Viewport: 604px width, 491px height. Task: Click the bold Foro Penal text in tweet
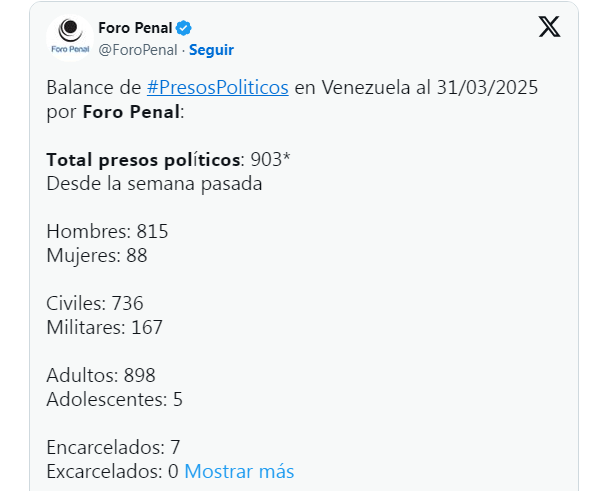click(x=131, y=112)
